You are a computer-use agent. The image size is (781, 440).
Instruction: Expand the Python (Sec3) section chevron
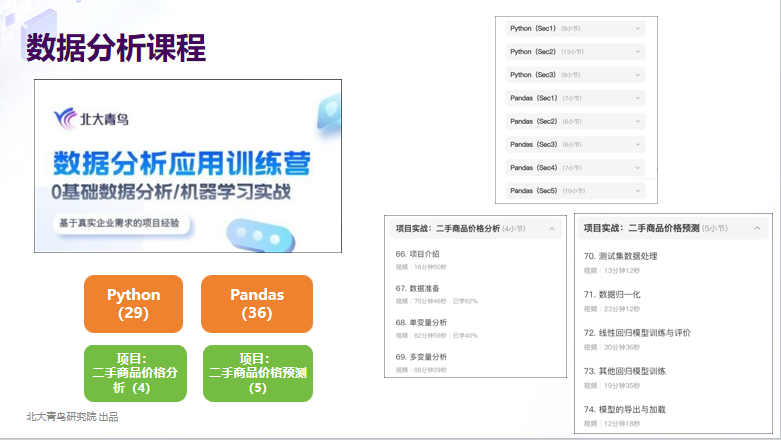point(638,75)
